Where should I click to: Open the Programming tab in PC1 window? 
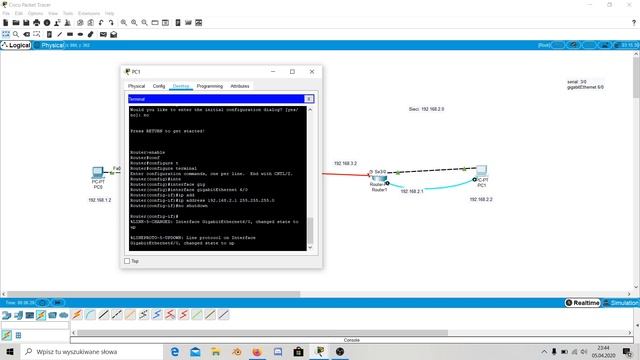(210, 86)
